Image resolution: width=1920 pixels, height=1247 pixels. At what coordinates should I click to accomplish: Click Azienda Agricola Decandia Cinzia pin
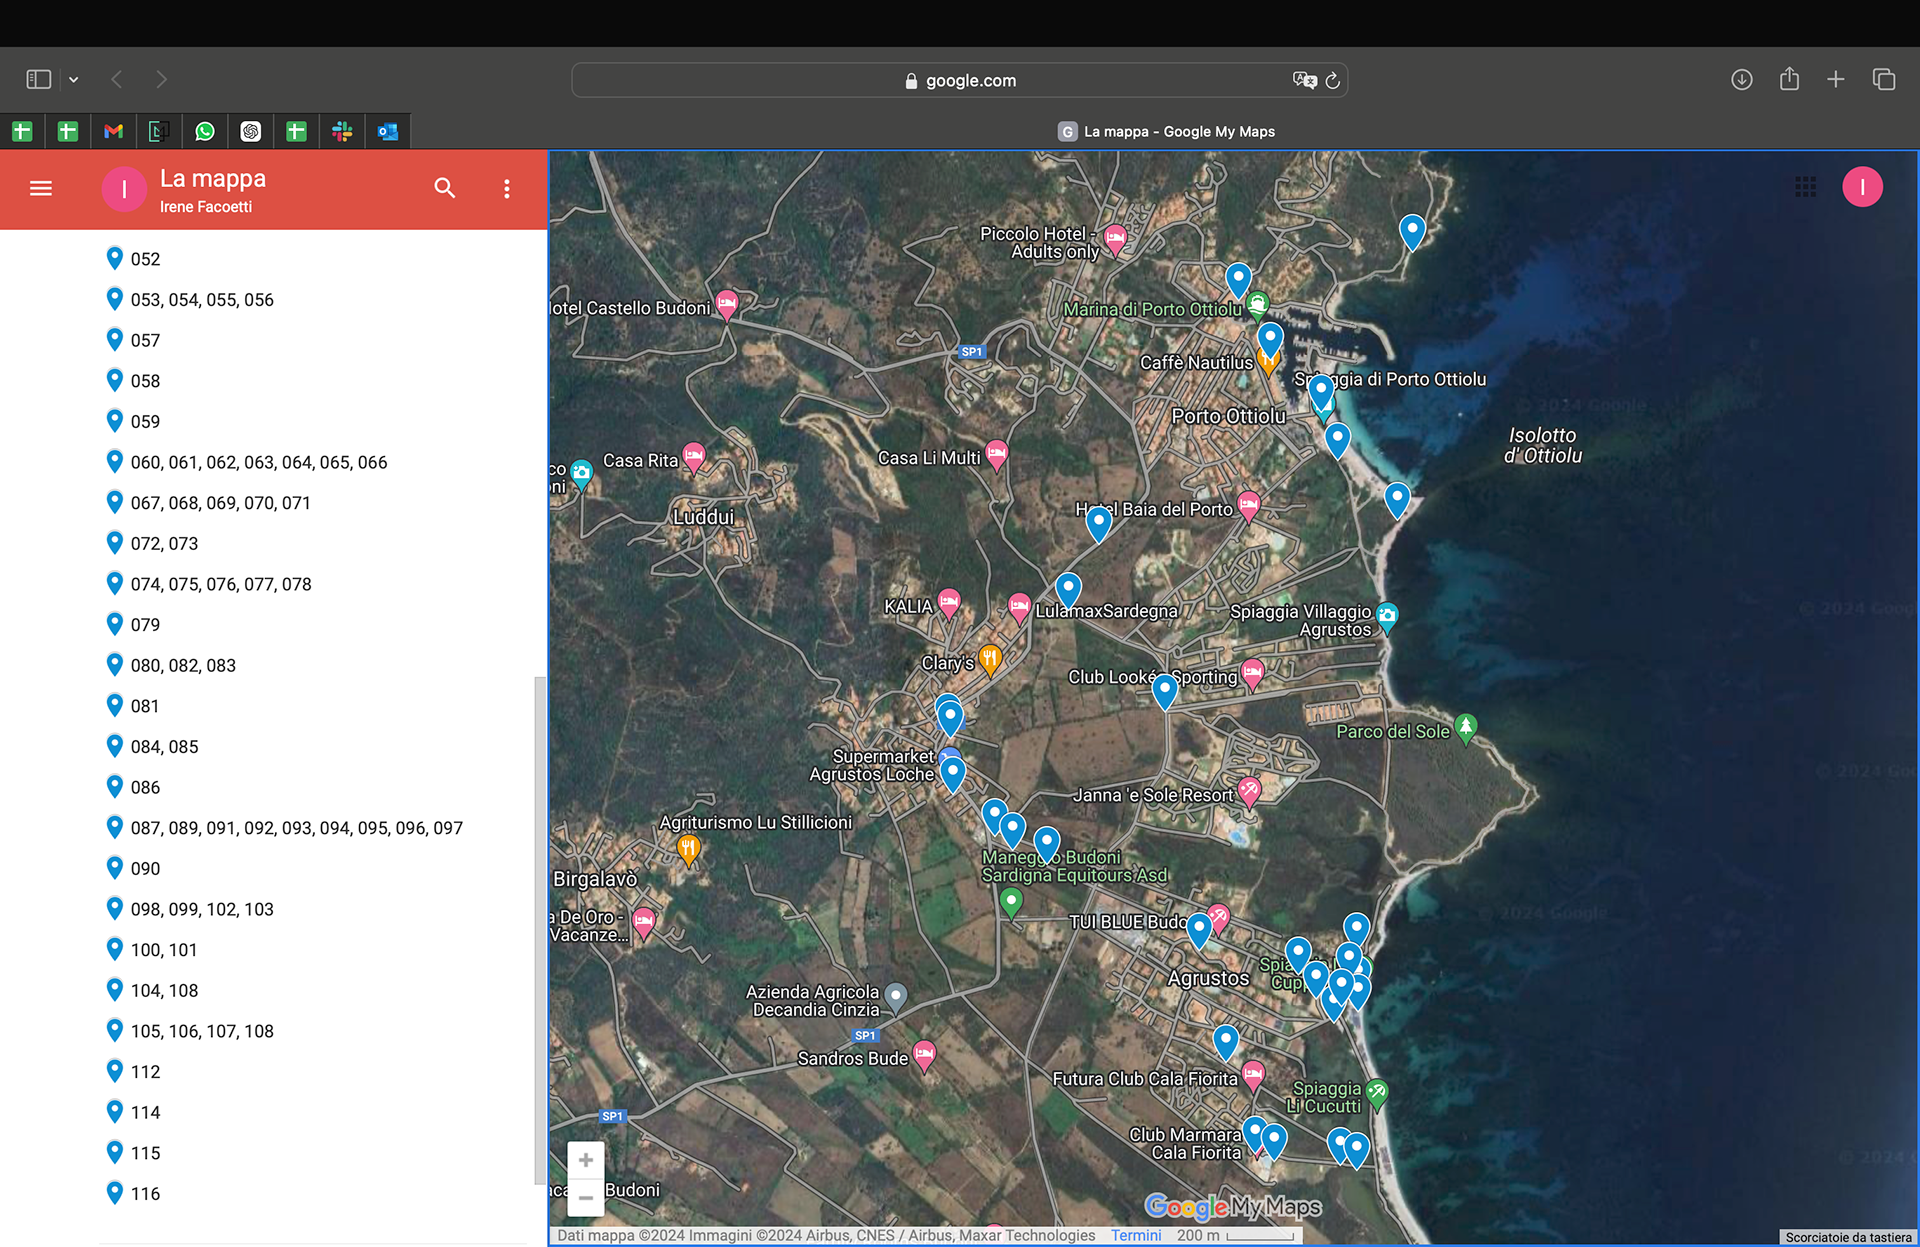tap(896, 997)
